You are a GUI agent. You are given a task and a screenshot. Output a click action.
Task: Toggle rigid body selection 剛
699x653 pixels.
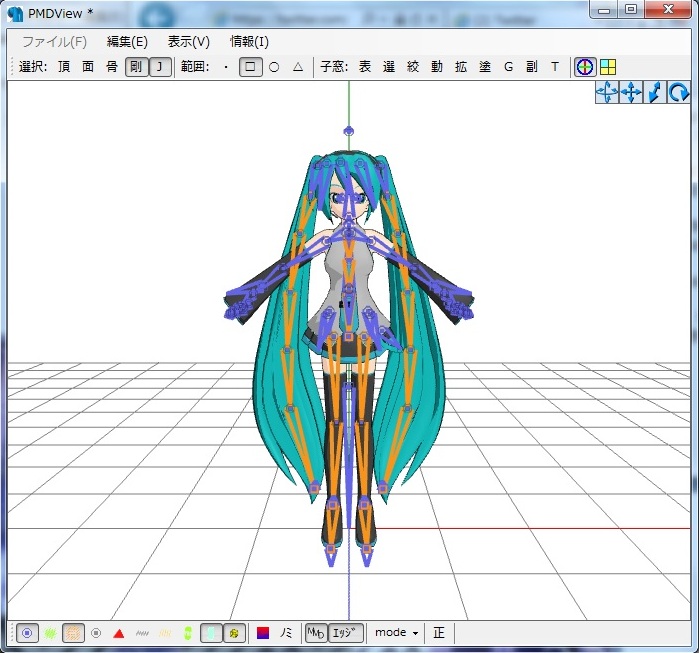pos(136,67)
